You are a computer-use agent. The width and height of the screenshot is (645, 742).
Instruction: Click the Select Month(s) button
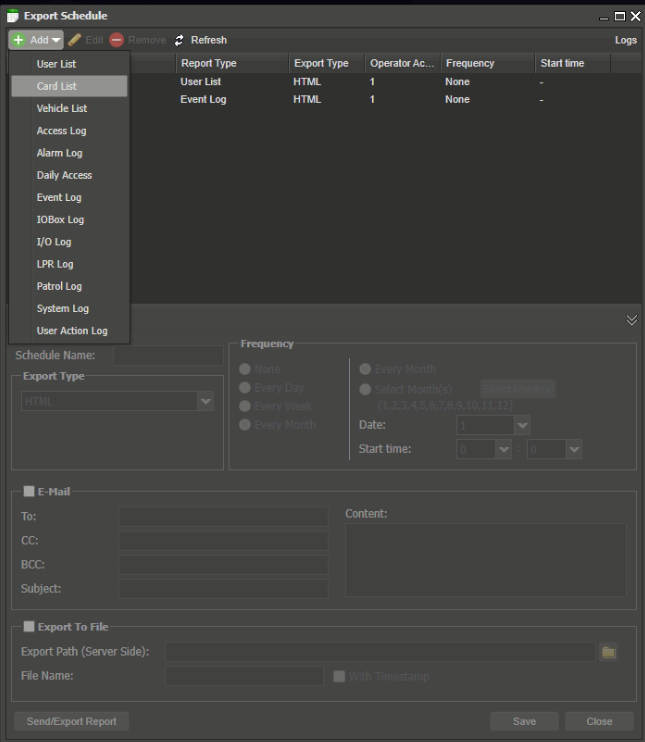point(518,389)
